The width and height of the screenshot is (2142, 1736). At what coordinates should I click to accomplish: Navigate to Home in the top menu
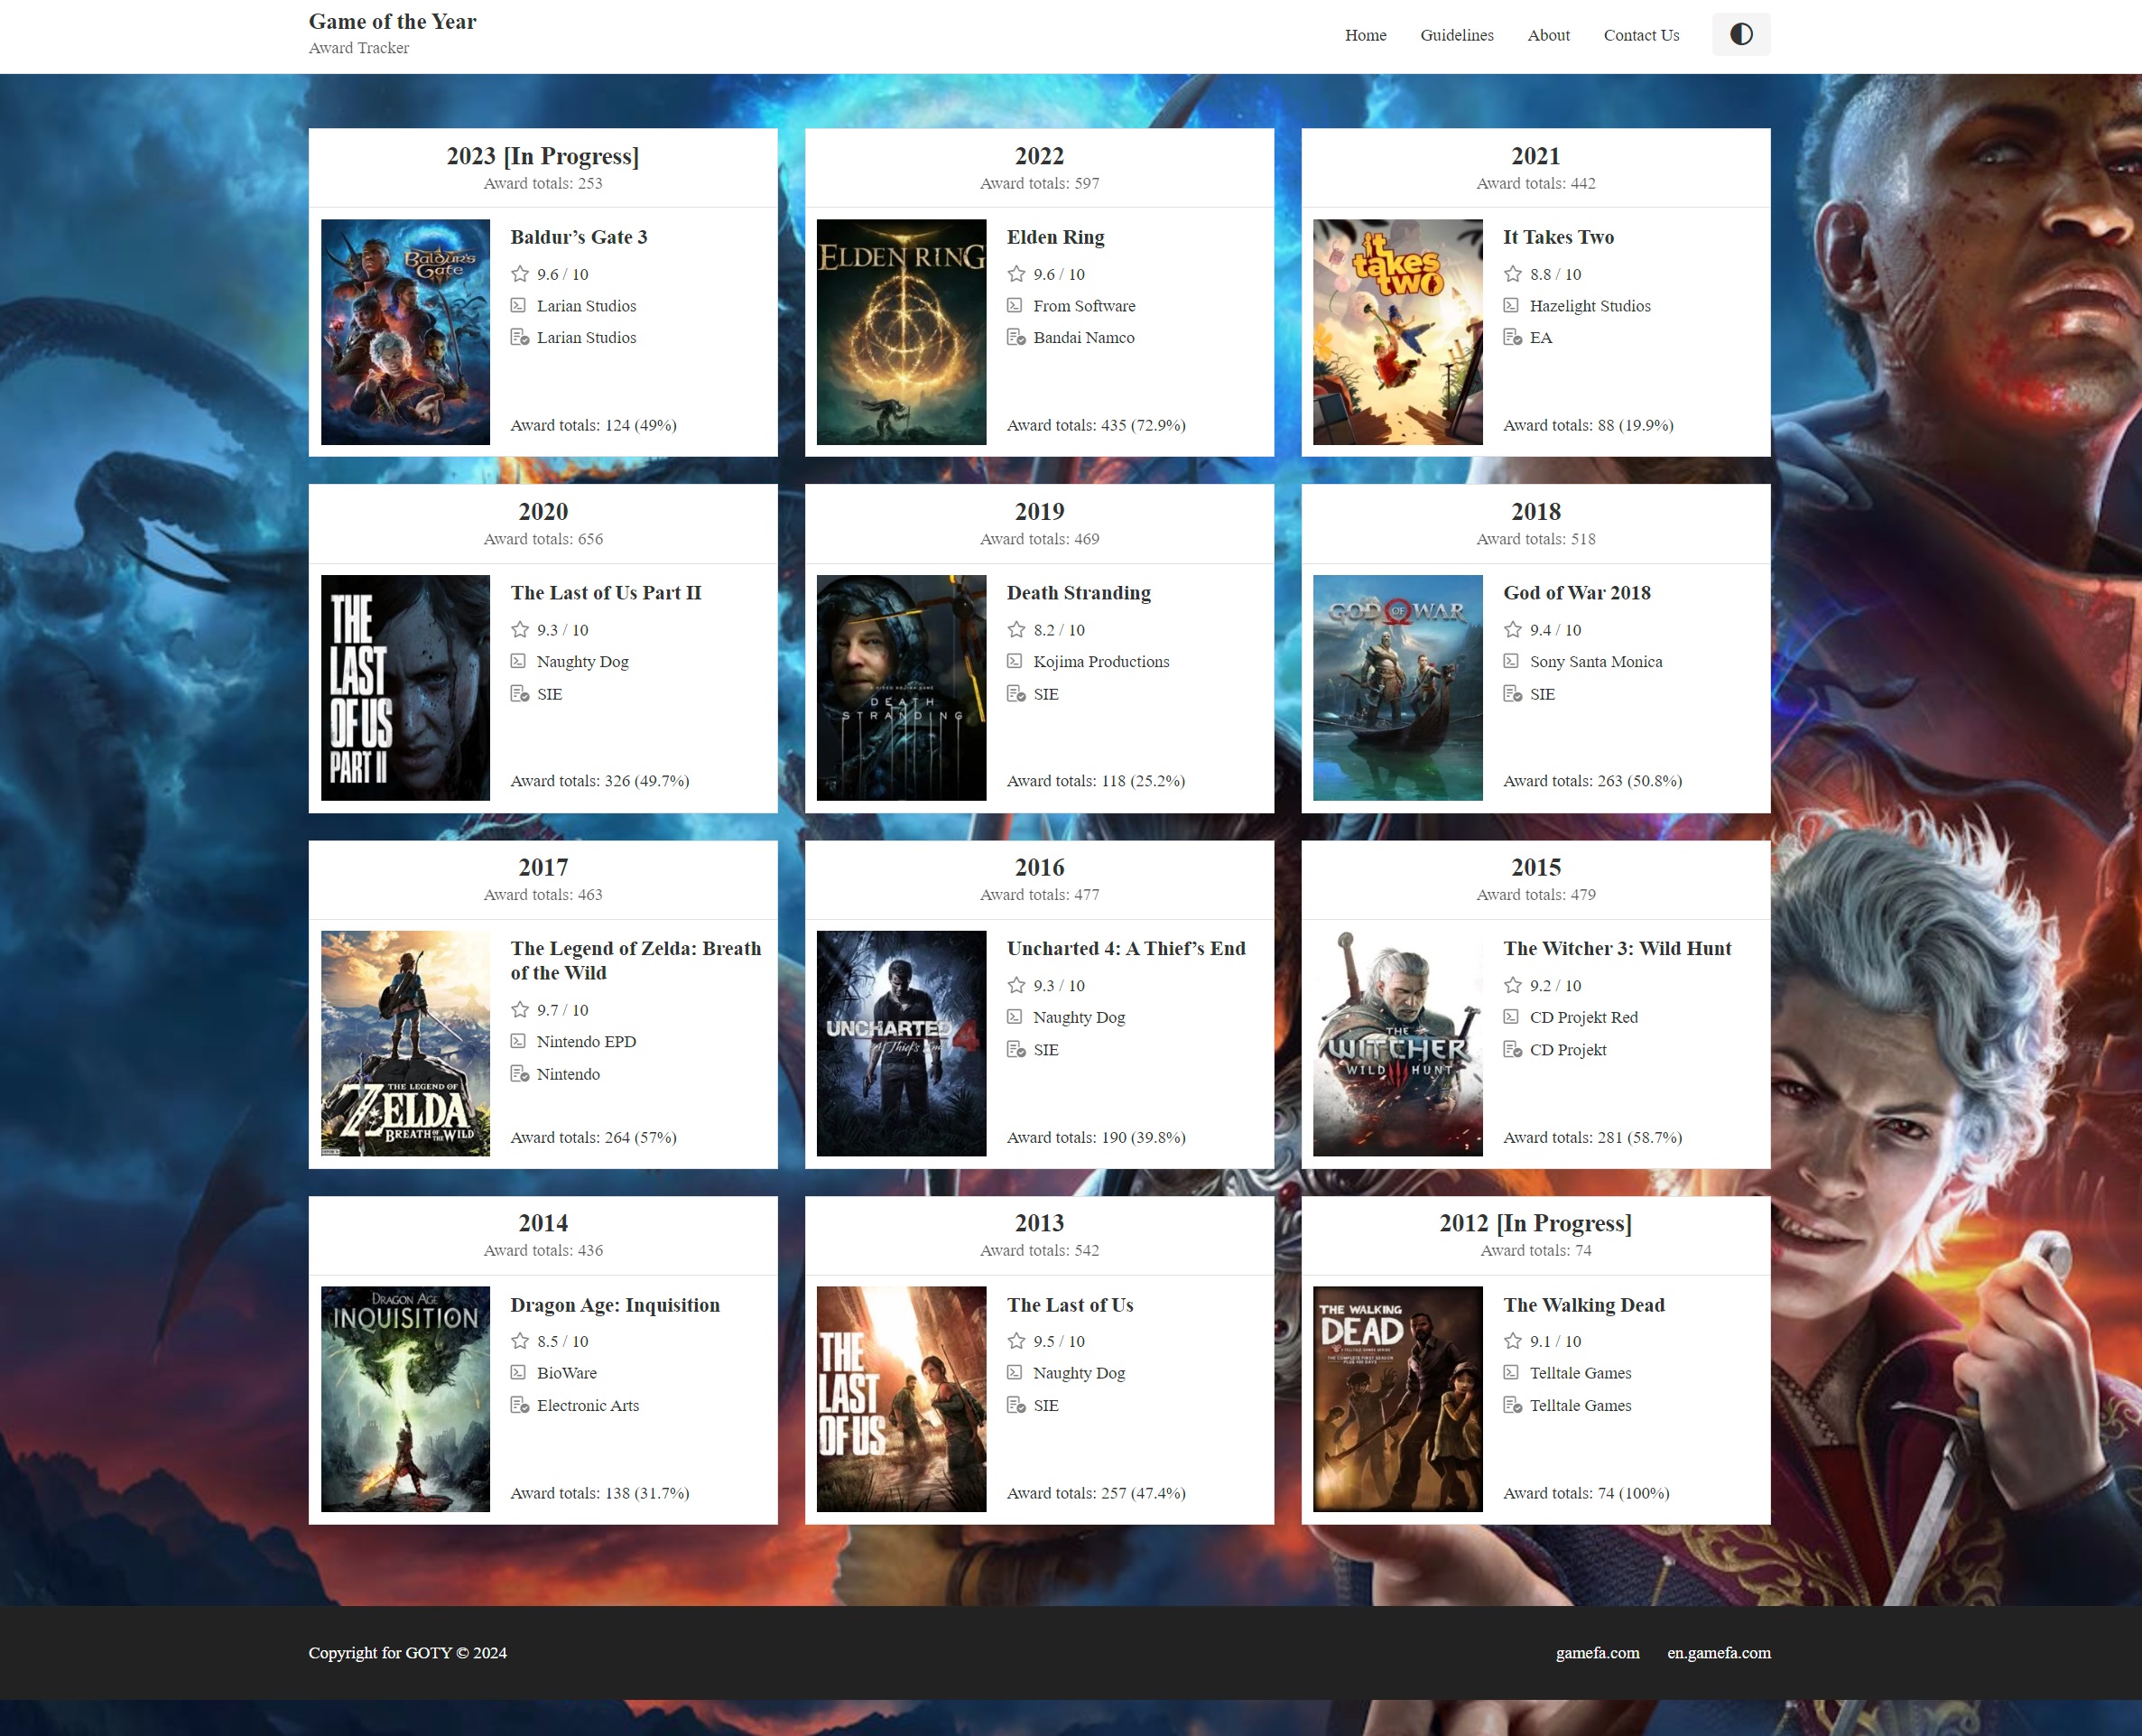point(1365,35)
